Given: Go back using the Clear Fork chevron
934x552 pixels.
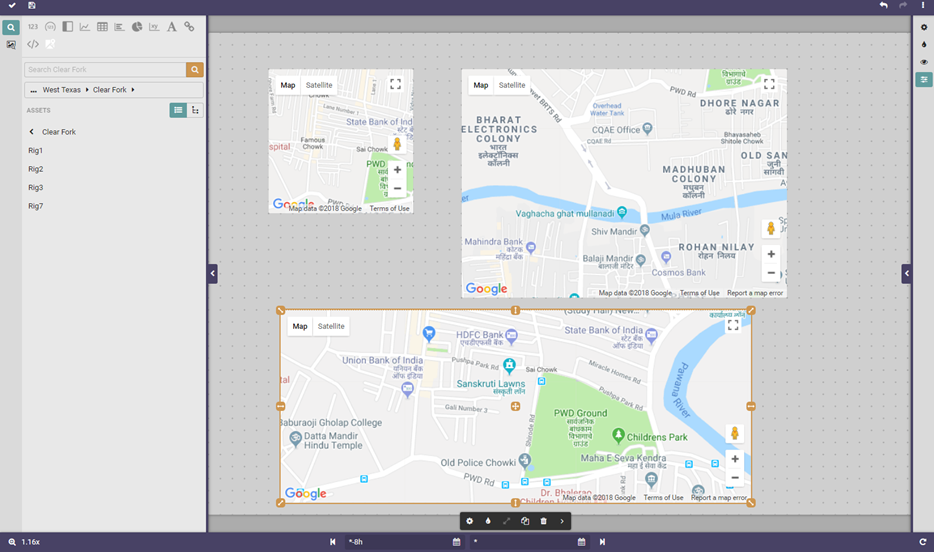Looking at the screenshot, I should click(32, 132).
